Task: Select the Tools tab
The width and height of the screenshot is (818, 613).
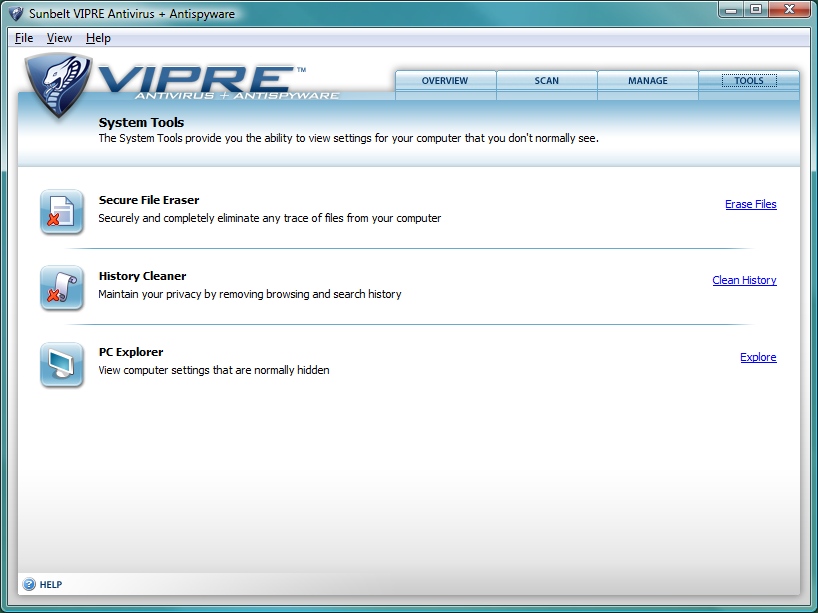Action: coord(748,81)
